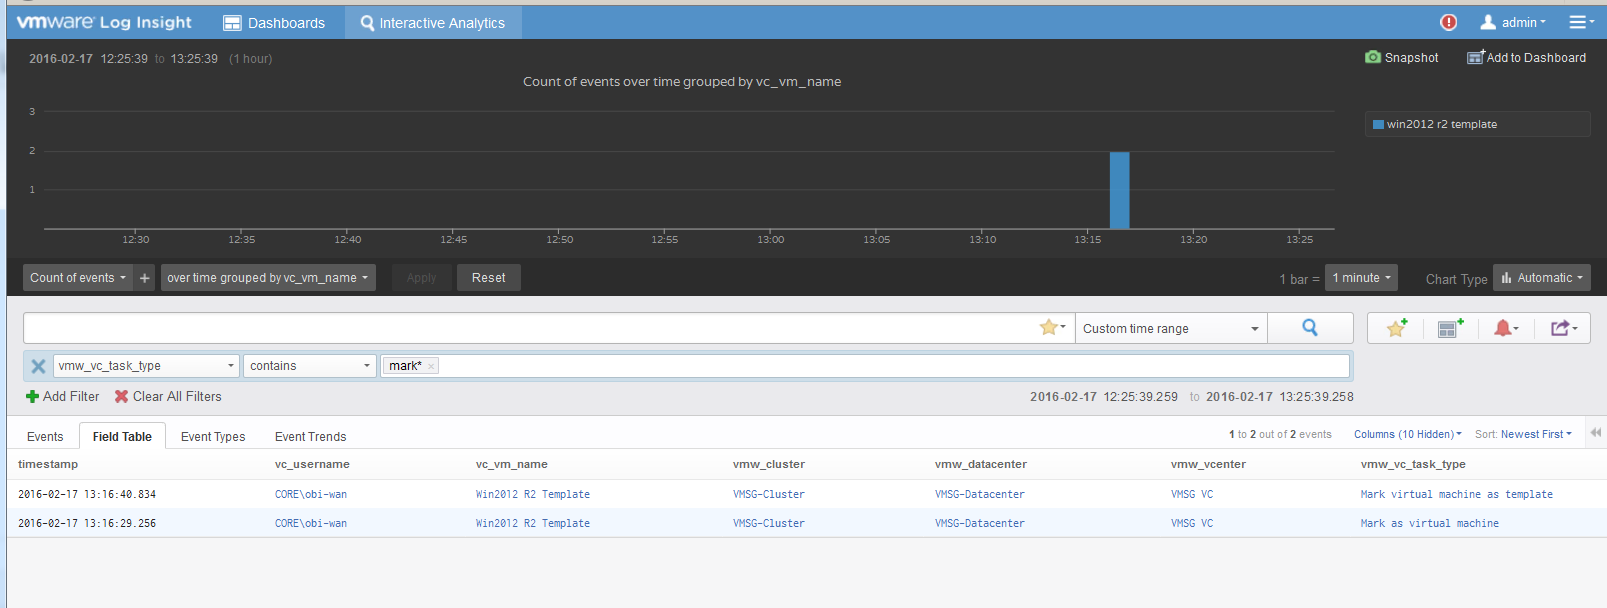Open filter operator contains dropdown
Screen dimensions: 1607x608
(310, 366)
